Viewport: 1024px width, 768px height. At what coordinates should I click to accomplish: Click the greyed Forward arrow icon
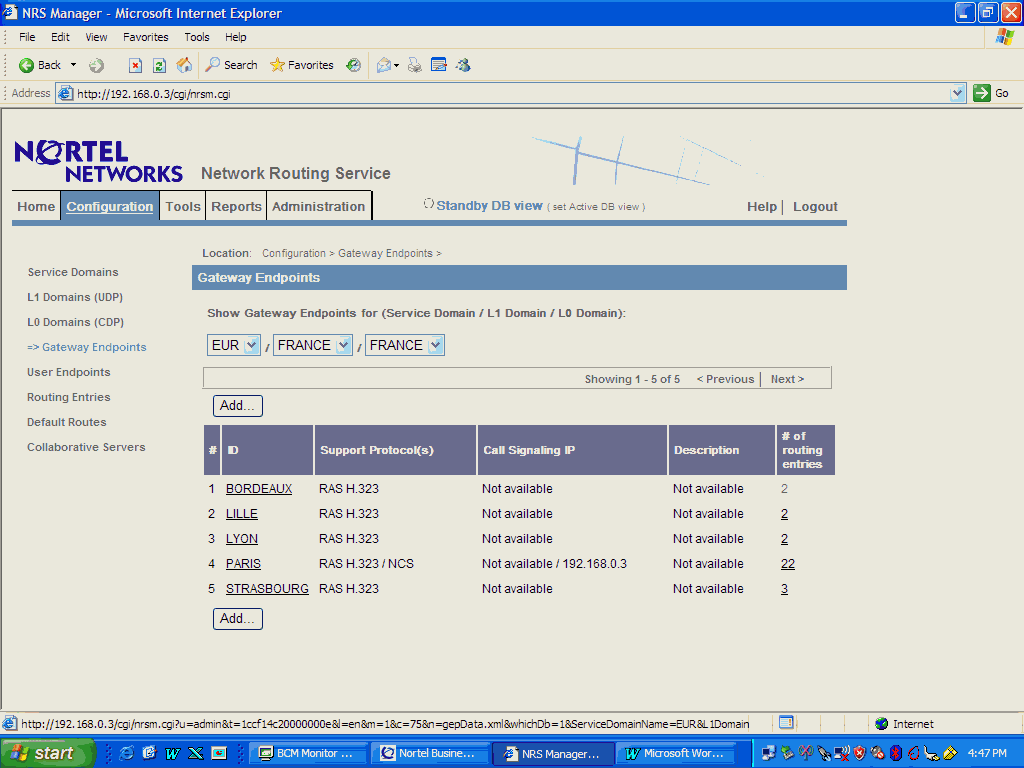(97, 65)
